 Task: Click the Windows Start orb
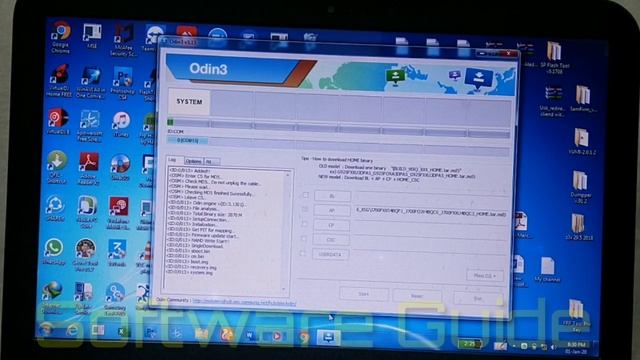pyautogui.click(x=46, y=329)
